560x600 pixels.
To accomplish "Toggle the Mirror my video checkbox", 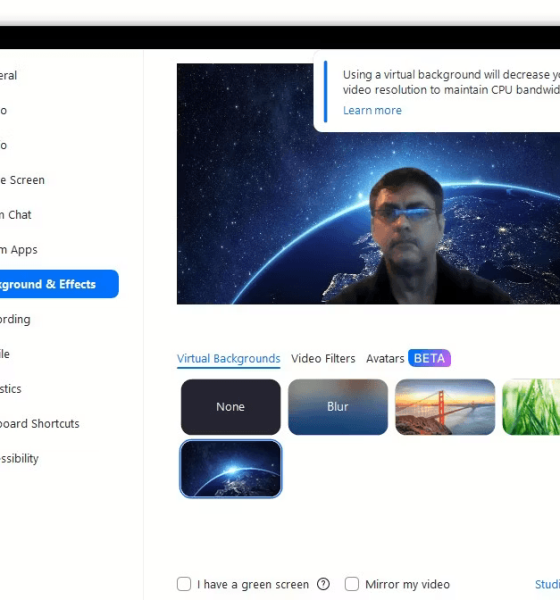I will point(352,584).
